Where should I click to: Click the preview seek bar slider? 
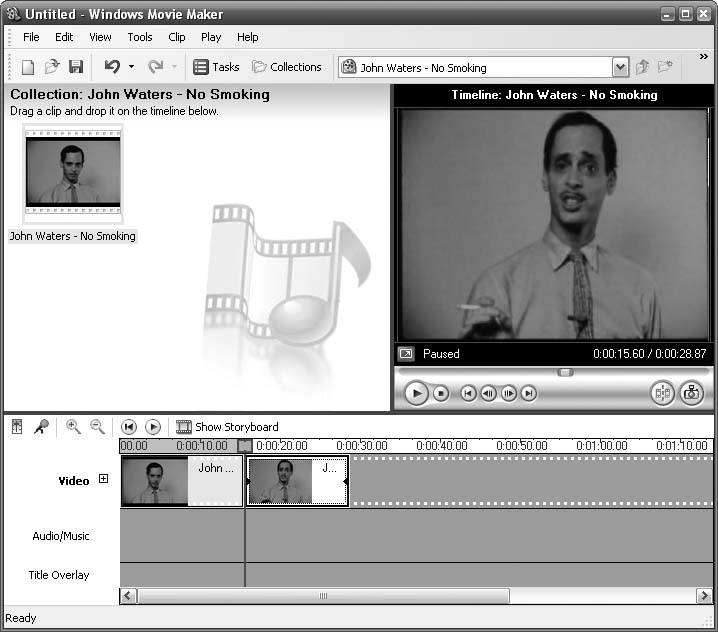point(565,372)
